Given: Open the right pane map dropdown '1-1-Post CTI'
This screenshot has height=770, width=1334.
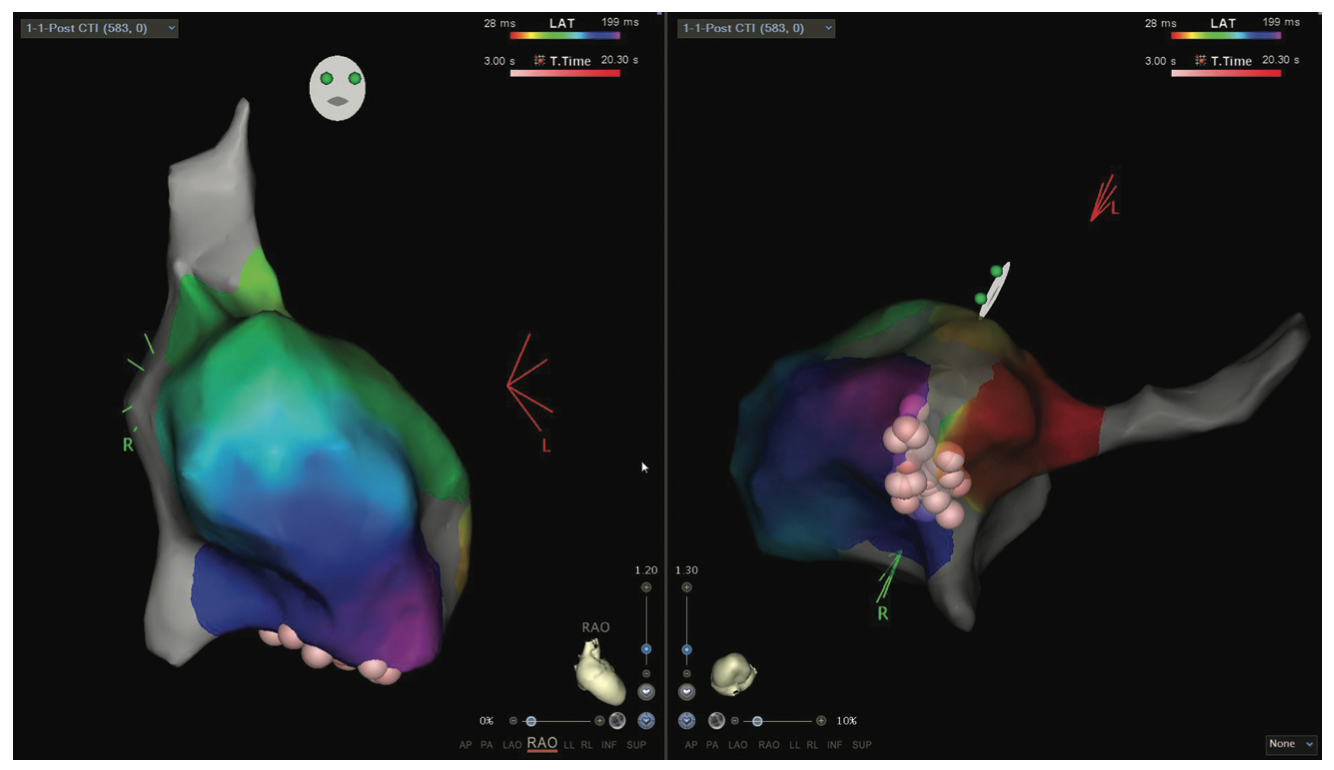Looking at the screenshot, I should click(756, 28).
